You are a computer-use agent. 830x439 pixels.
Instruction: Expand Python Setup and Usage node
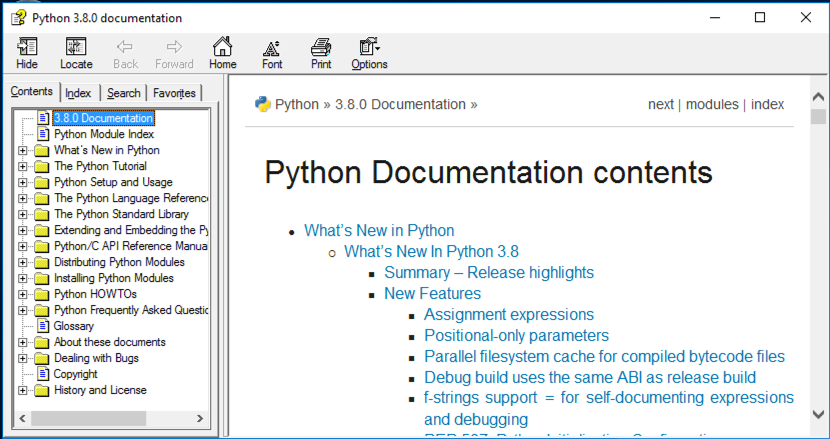click(x=22, y=182)
